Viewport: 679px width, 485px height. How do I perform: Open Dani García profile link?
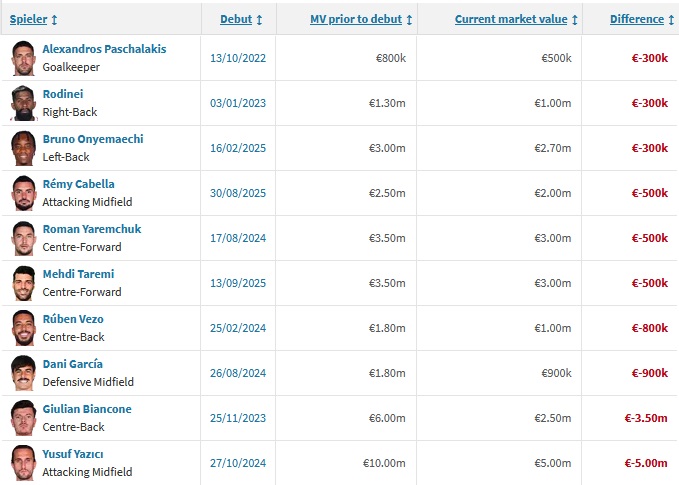point(72,364)
